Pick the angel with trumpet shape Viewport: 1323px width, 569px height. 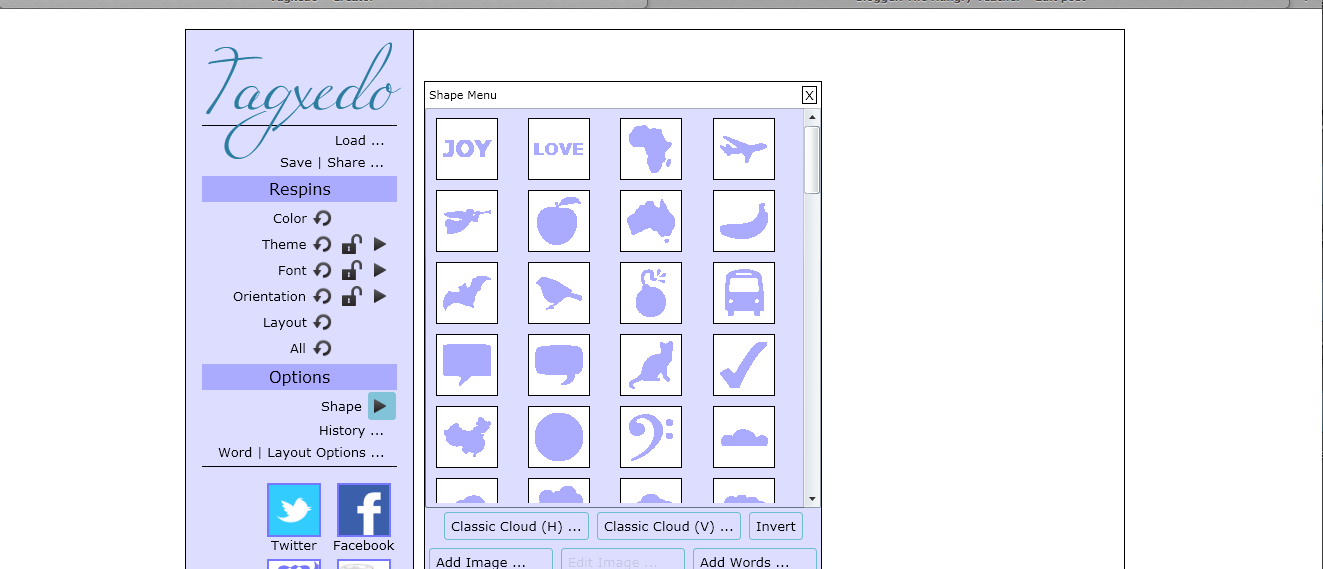(x=467, y=221)
